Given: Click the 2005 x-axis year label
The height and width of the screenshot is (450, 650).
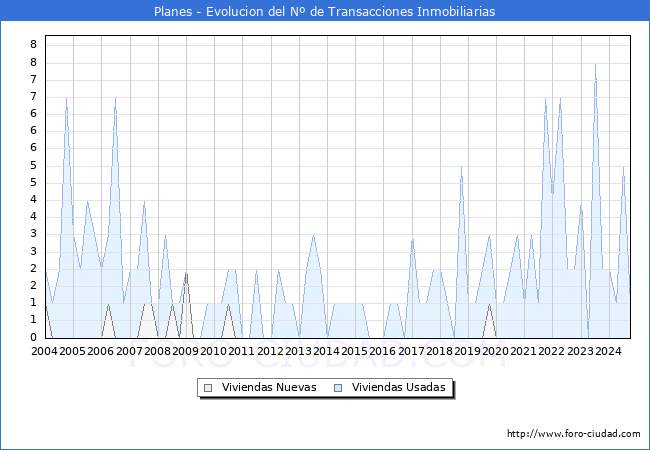Looking at the screenshot, I should [x=73, y=351].
